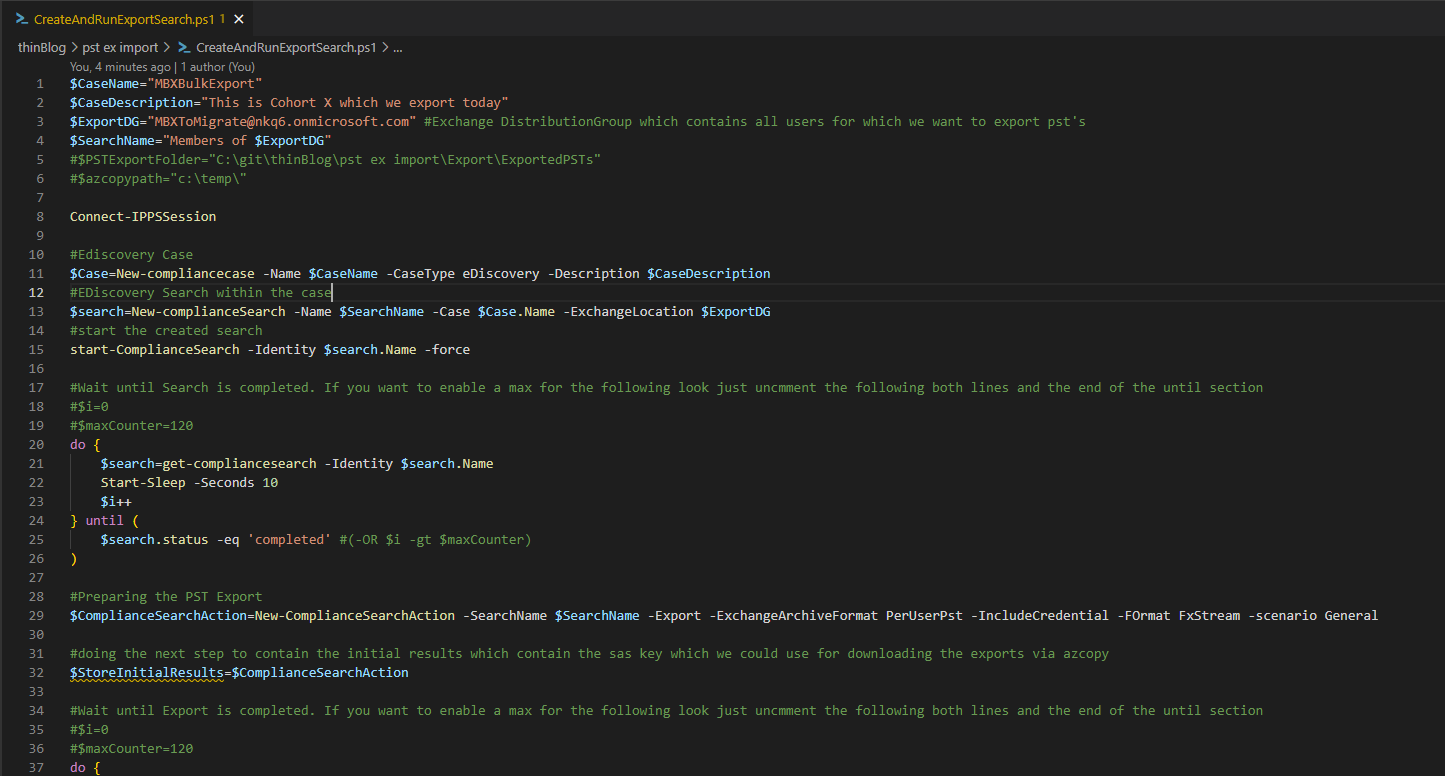Click the 'do' keyword on line 20
1445x776 pixels.
(x=77, y=444)
